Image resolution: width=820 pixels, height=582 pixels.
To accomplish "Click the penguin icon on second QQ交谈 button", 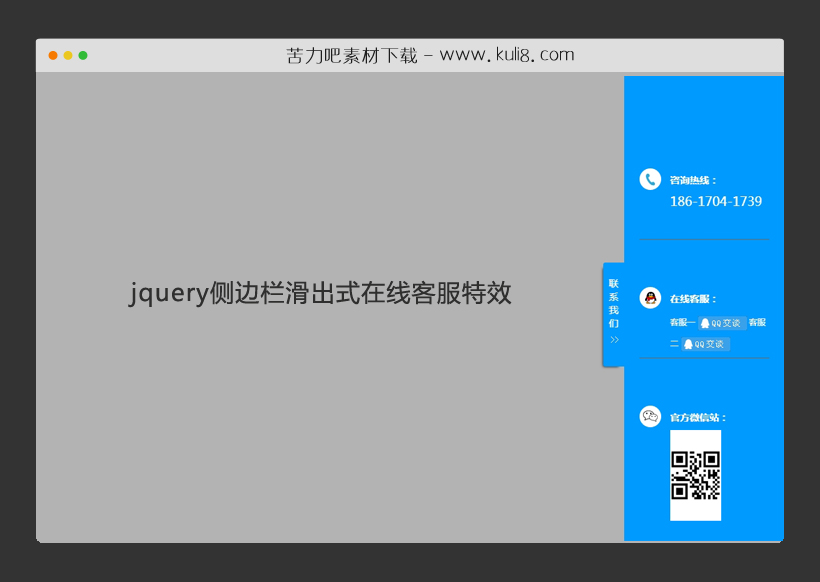I will tap(690, 343).
